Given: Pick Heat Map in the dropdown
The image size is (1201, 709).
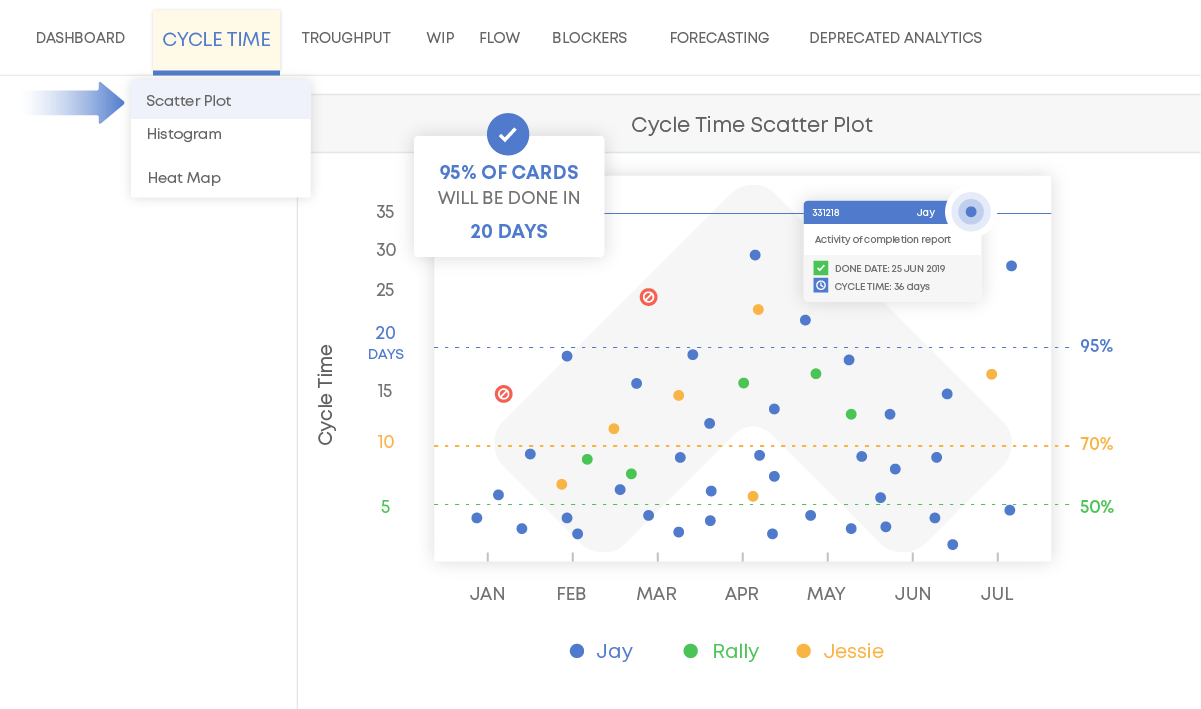Looking at the screenshot, I should [x=184, y=178].
